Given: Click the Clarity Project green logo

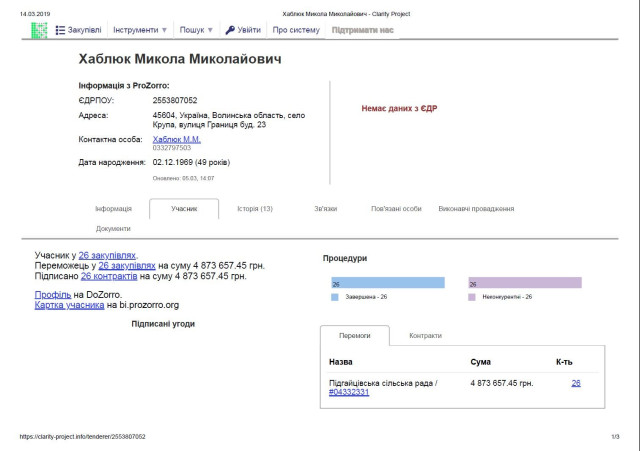Looking at the screenshot, I should (38, 31).
